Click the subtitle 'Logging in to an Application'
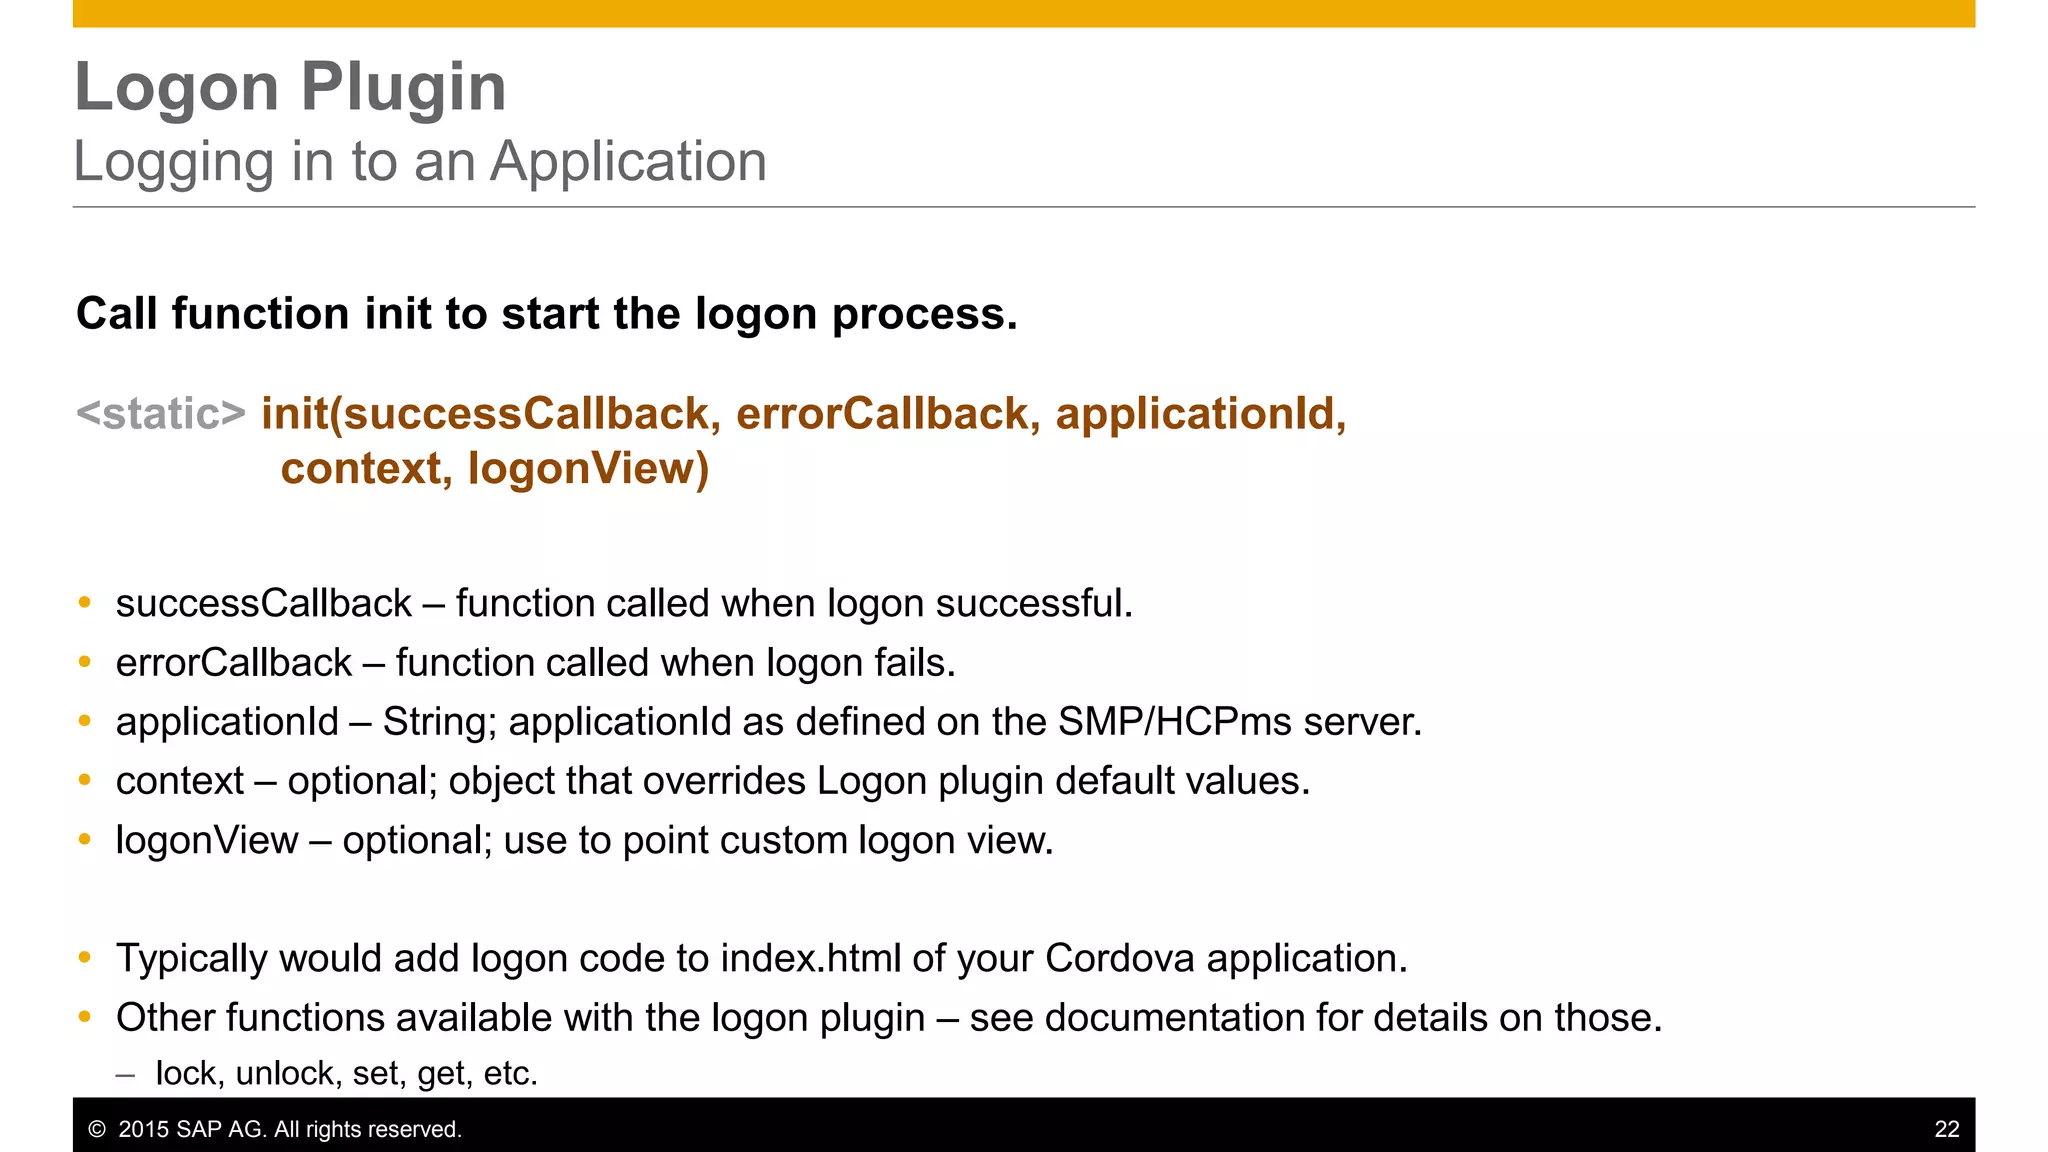The height and width of the screenshot is (1152, 2048). pyautogui.click(x=420, y=163)
